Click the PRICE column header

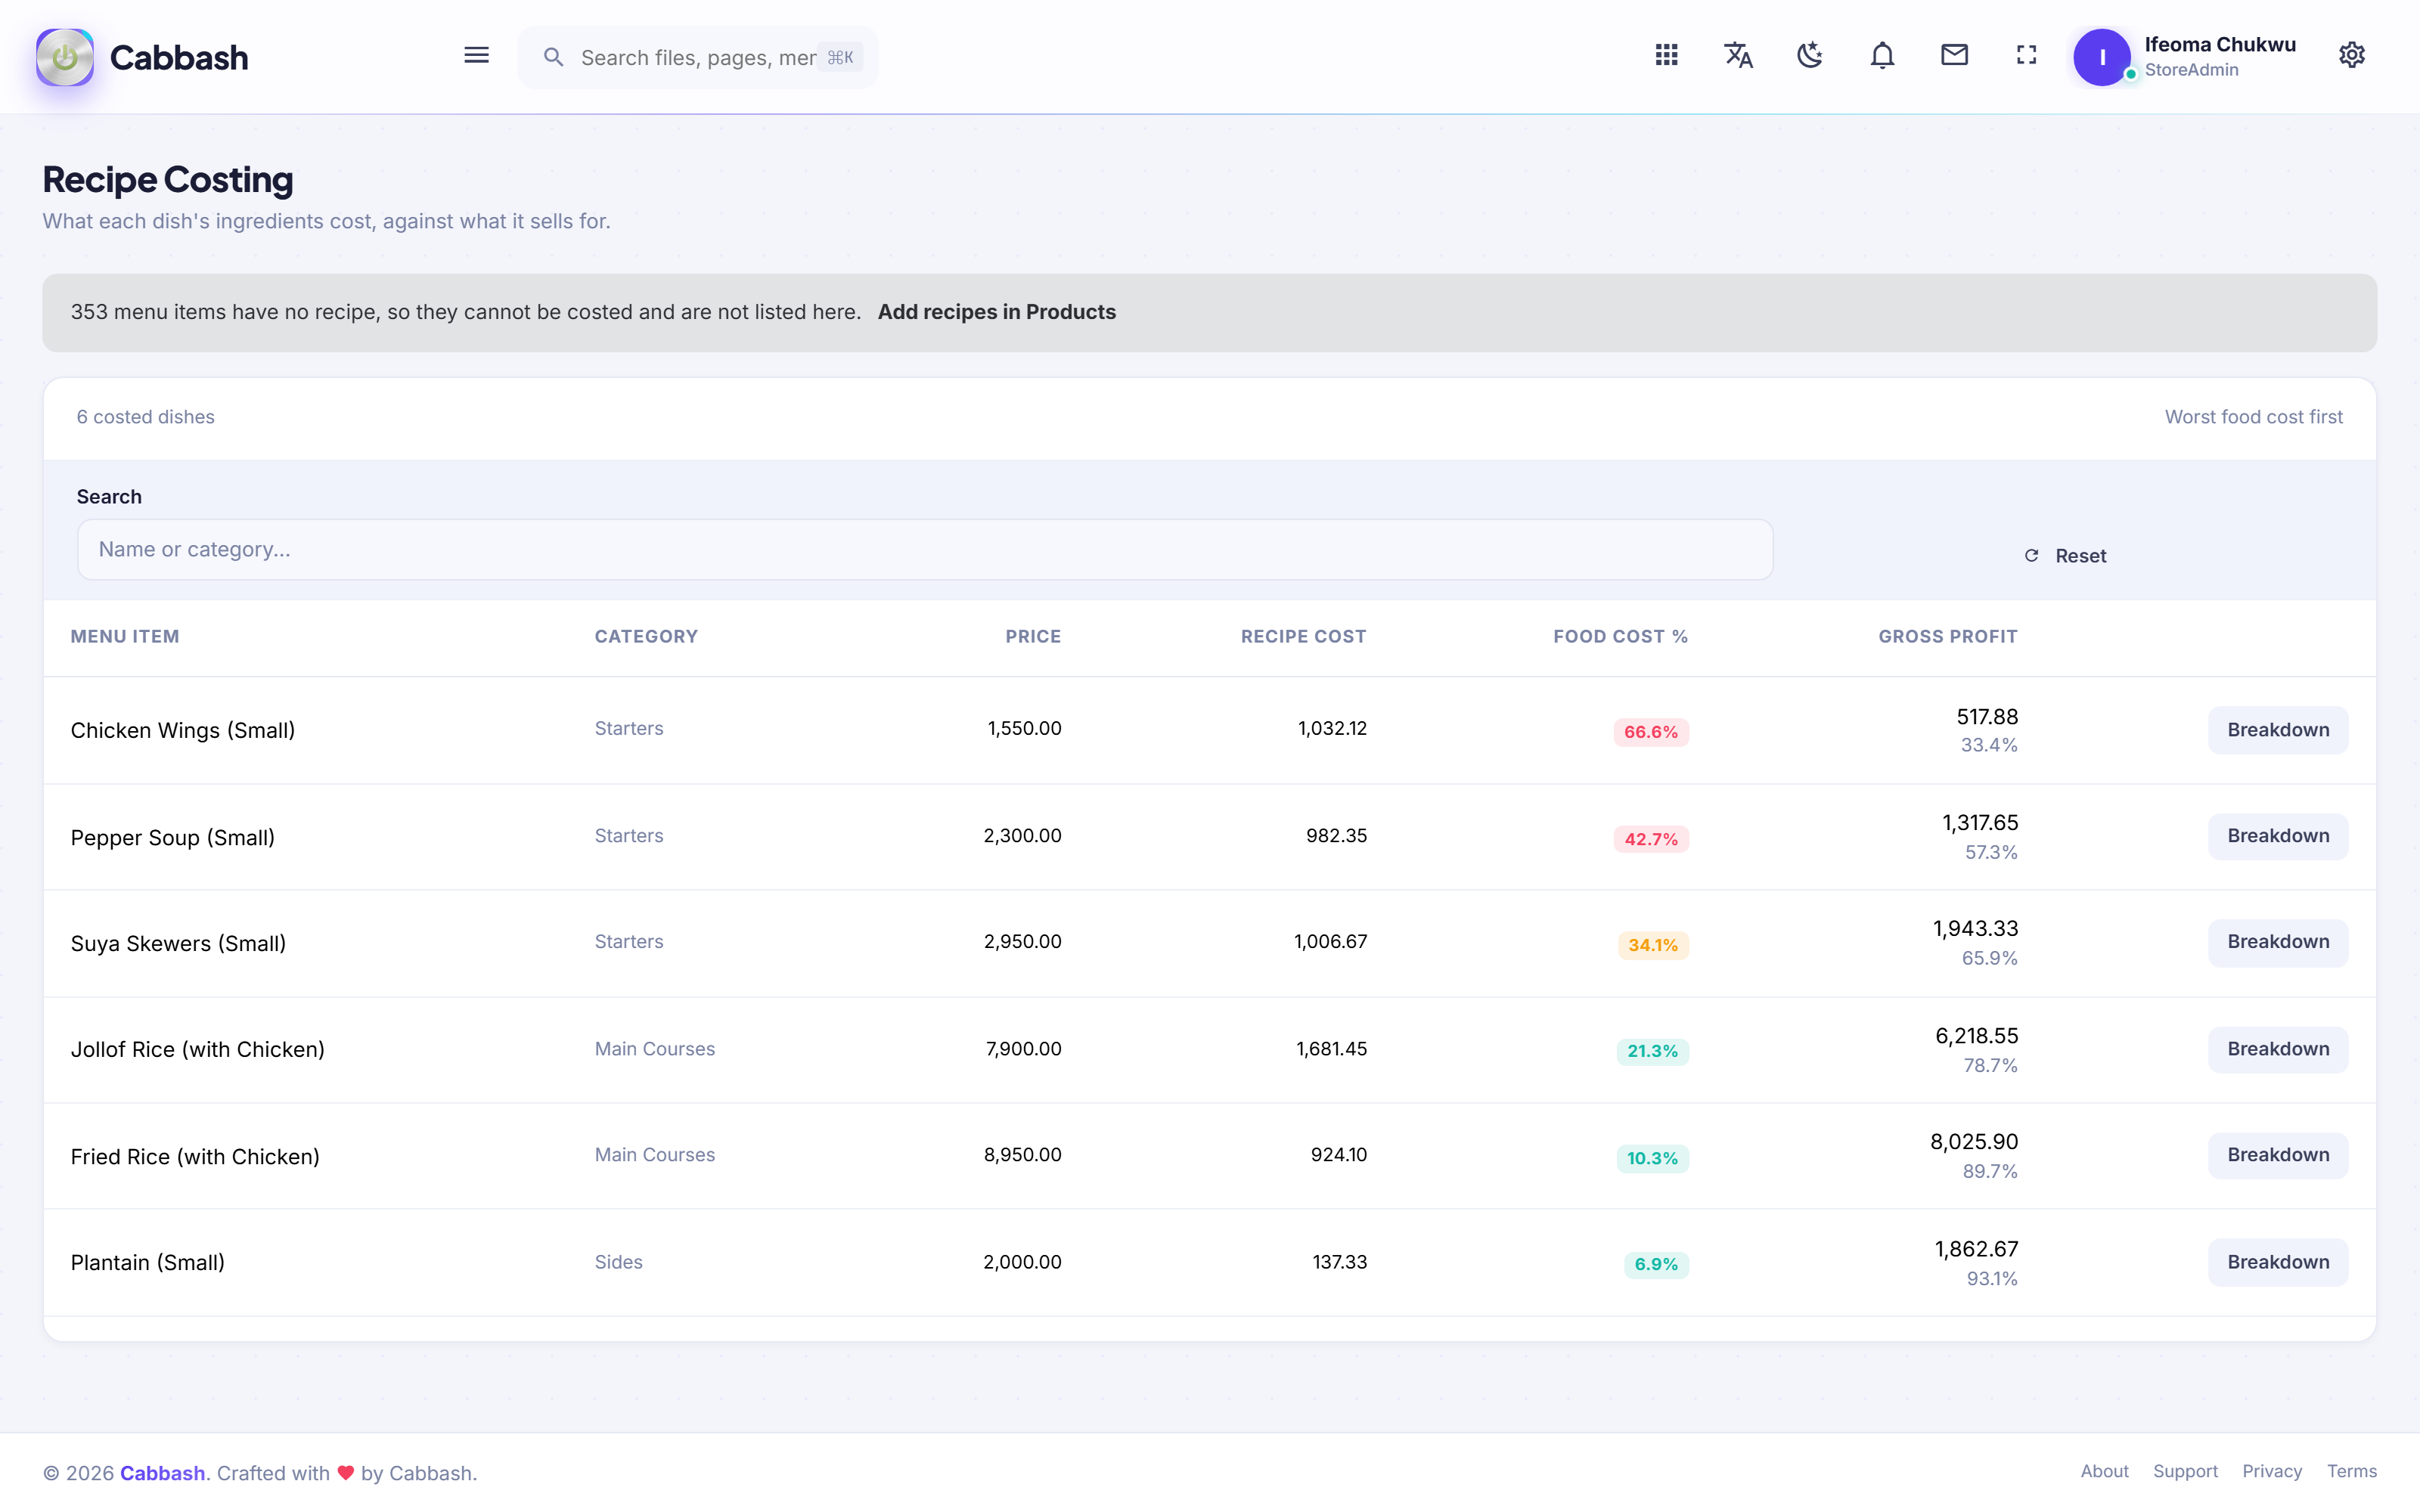tap(1033, 636)
